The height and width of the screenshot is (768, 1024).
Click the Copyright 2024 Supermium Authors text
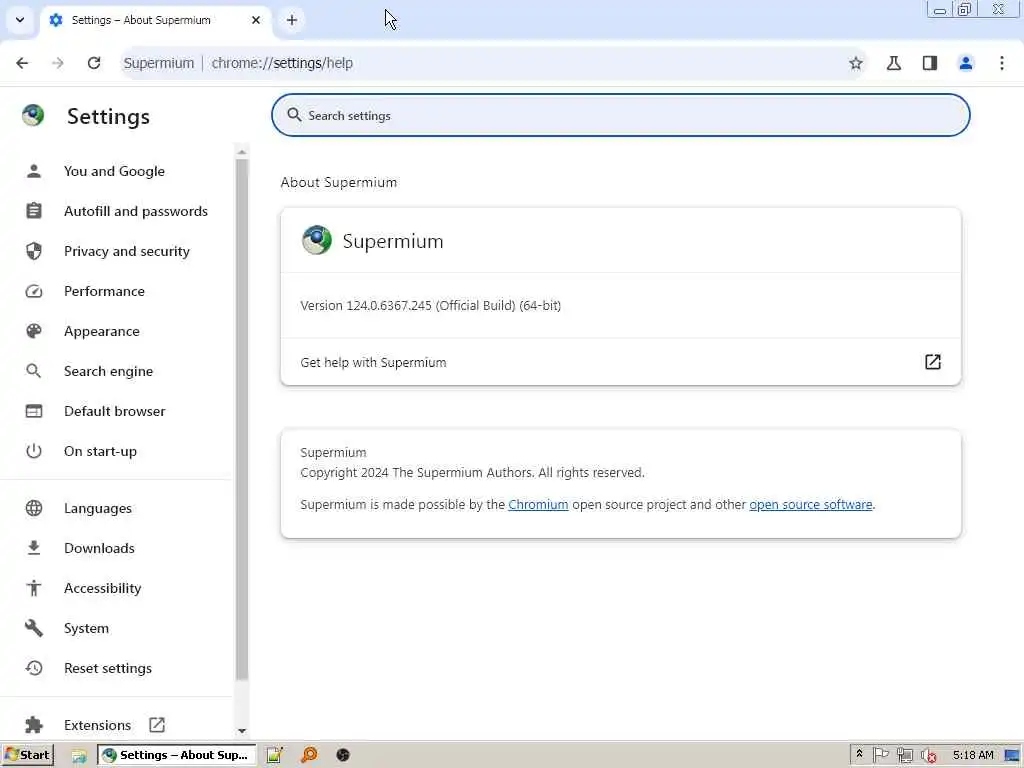pos(472,472)
